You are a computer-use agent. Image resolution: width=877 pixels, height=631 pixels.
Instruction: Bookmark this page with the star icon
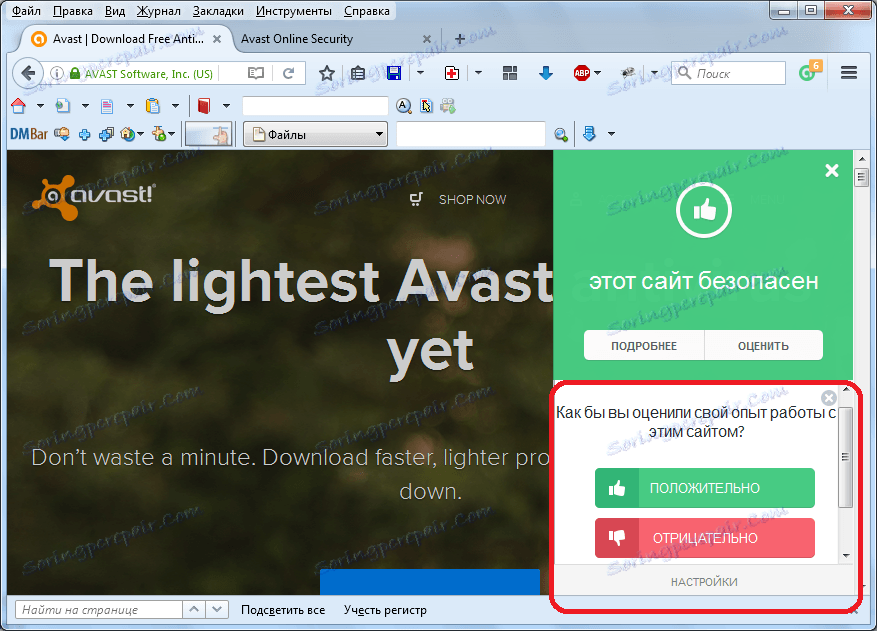coord(327,73)
